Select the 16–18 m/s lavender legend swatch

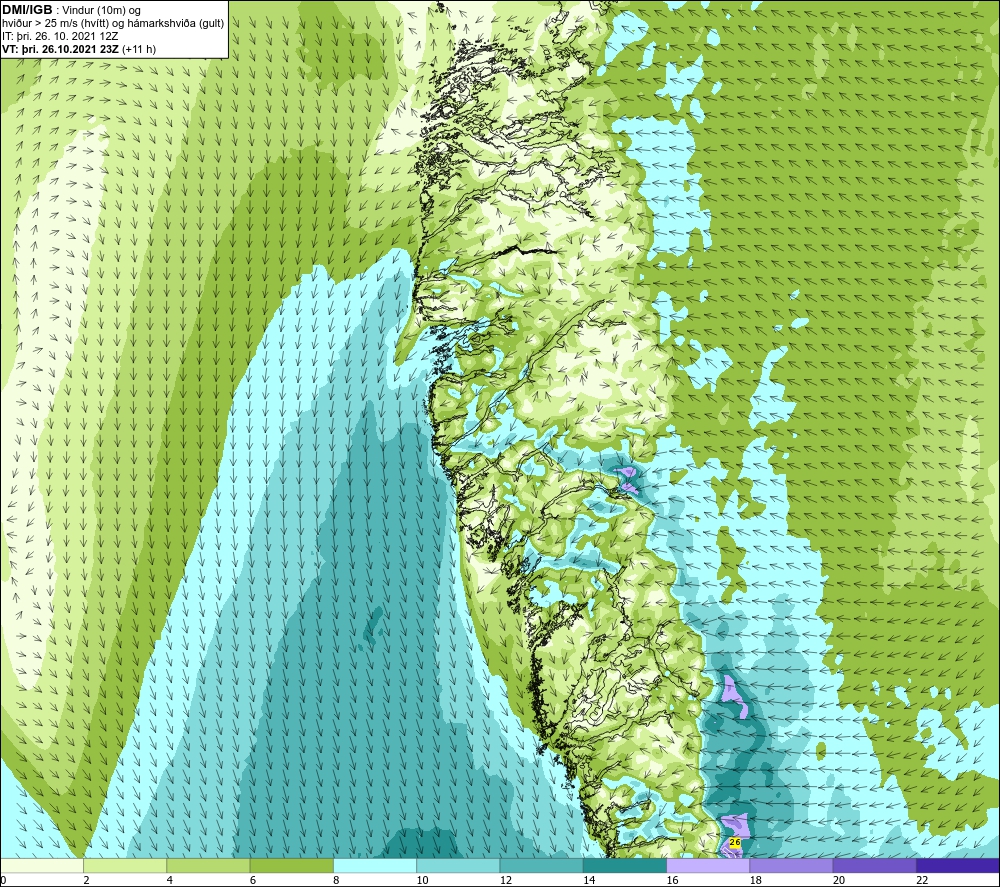709,865
